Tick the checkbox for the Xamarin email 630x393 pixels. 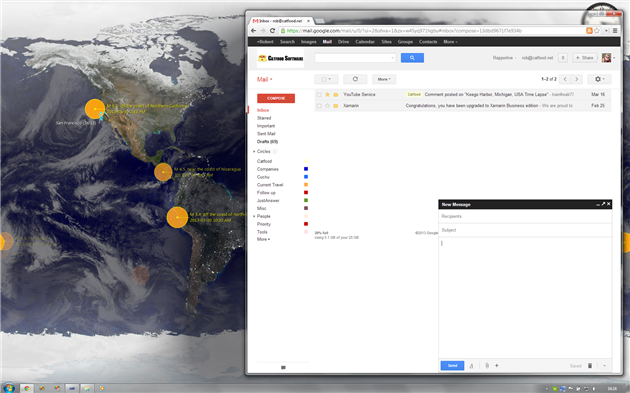pos(319,106)
